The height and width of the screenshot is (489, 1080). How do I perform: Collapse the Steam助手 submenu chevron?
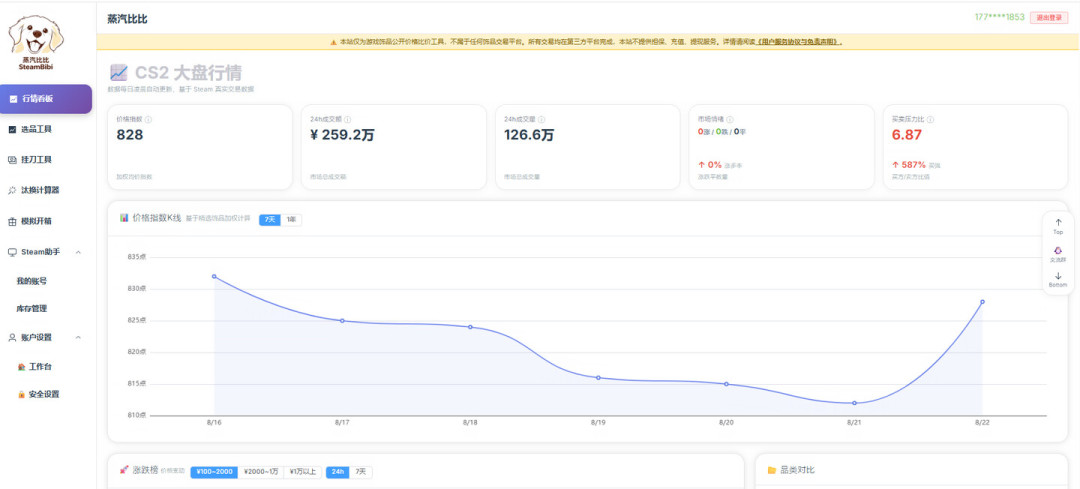[78, 252]
